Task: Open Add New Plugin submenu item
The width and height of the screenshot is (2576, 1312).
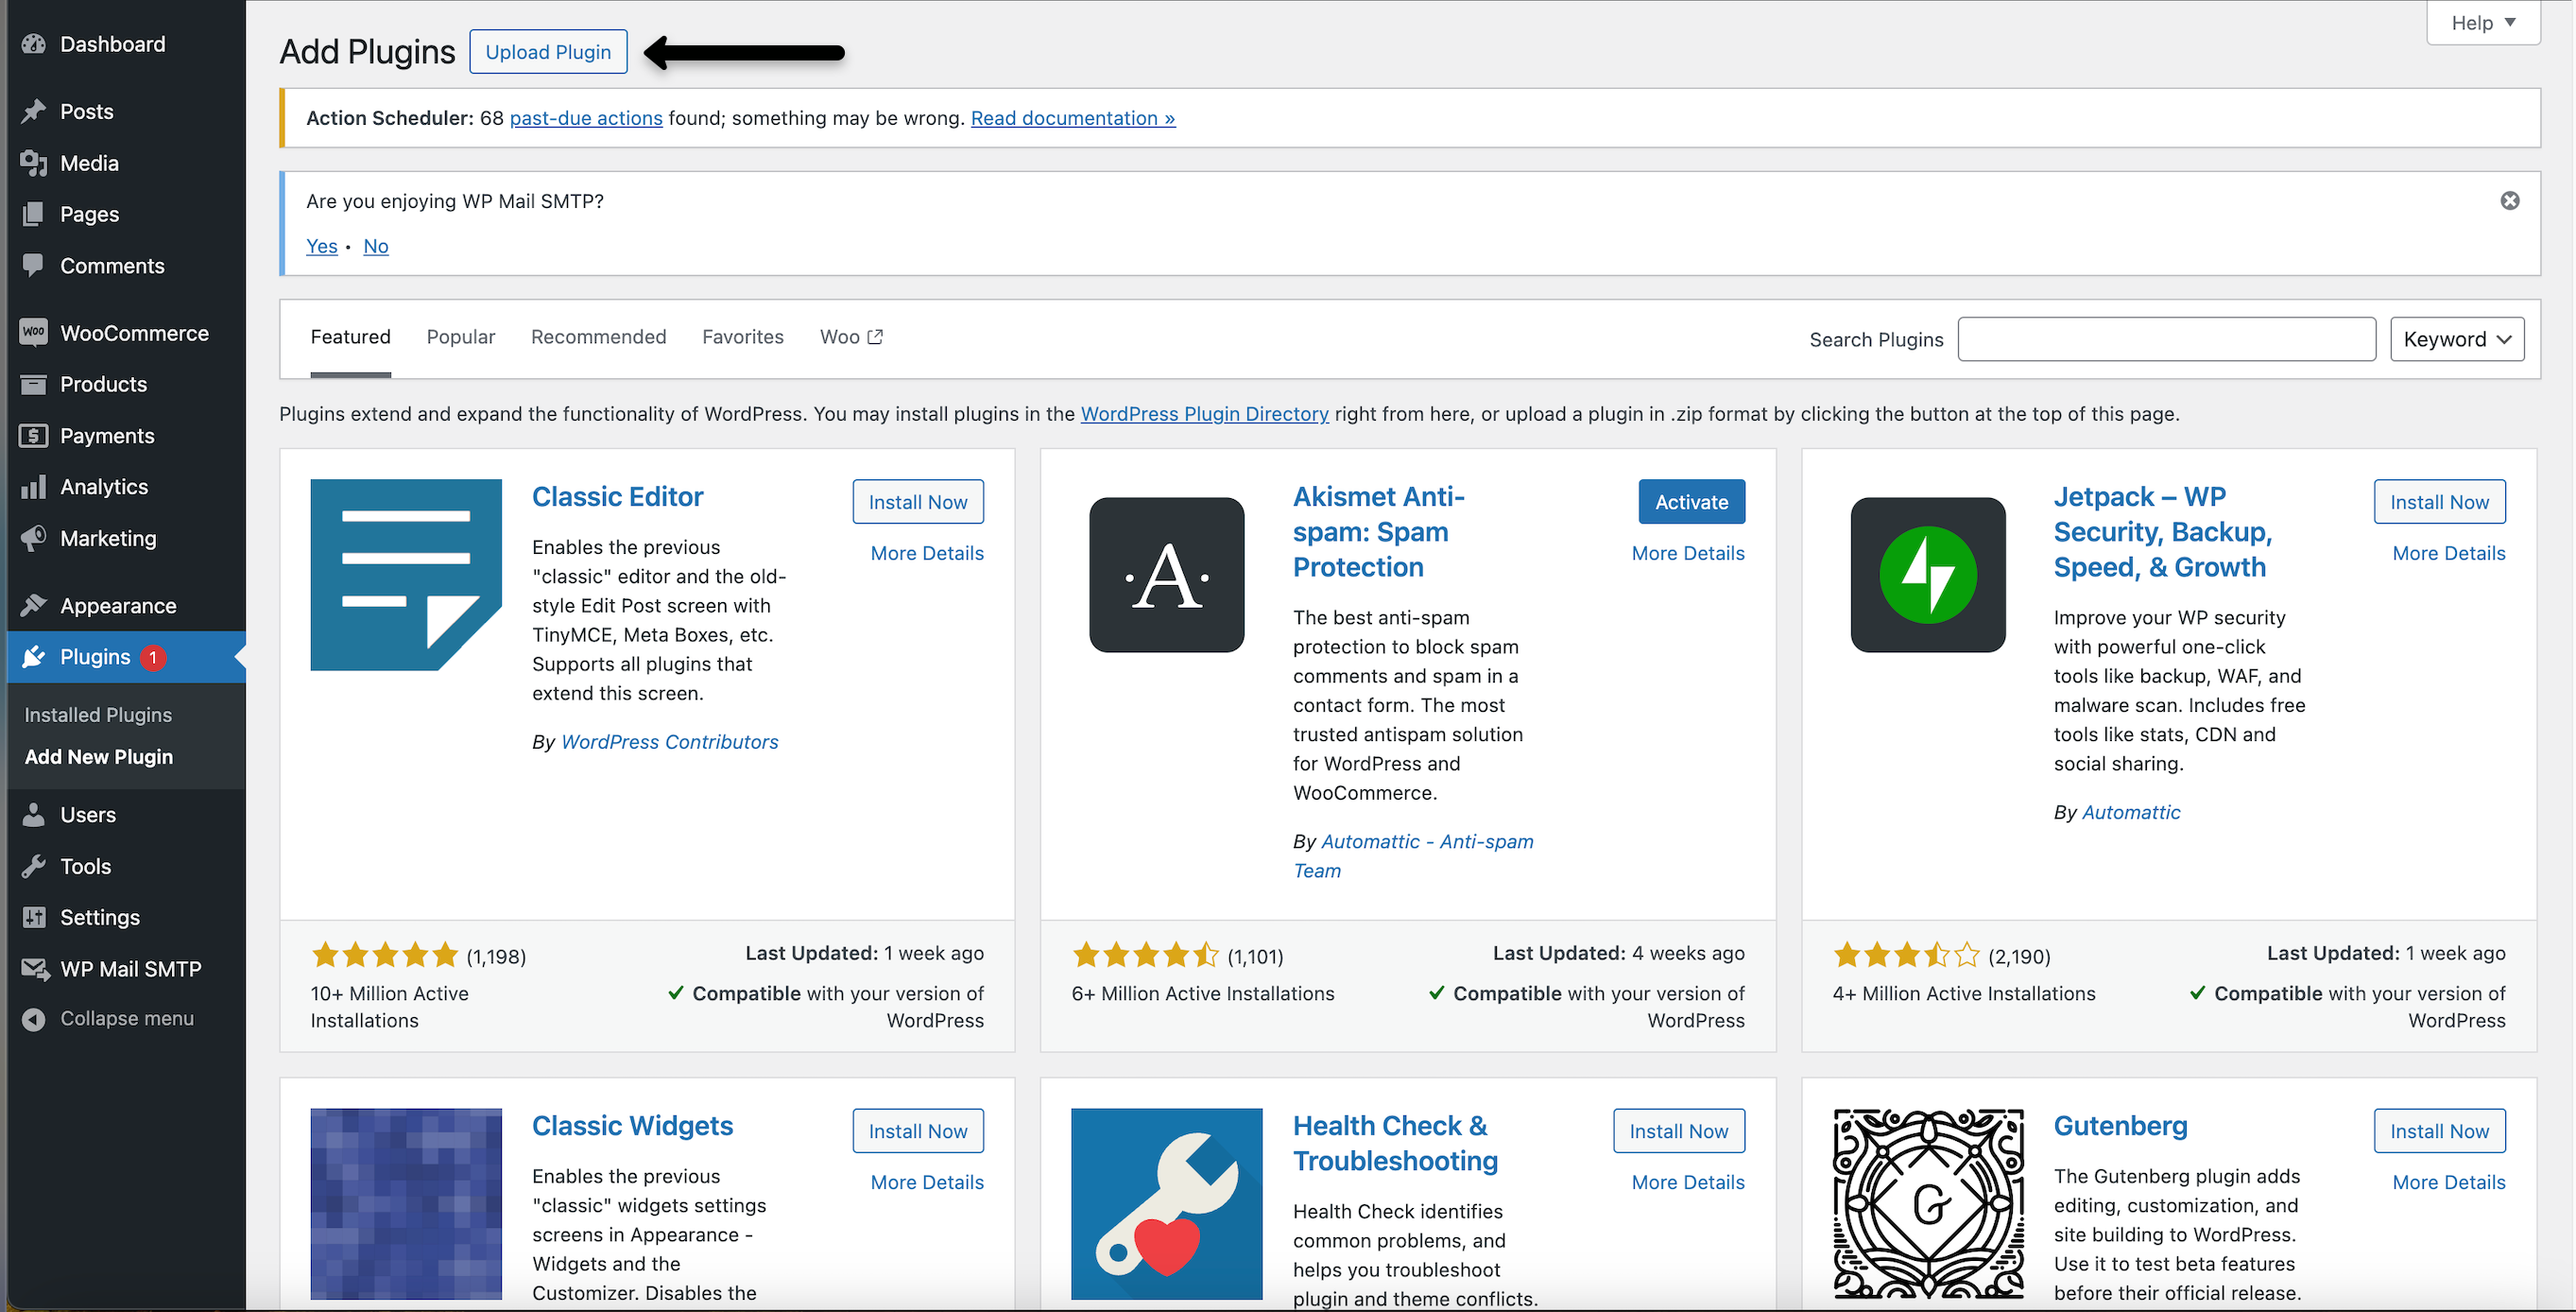Action: [99, 757]
